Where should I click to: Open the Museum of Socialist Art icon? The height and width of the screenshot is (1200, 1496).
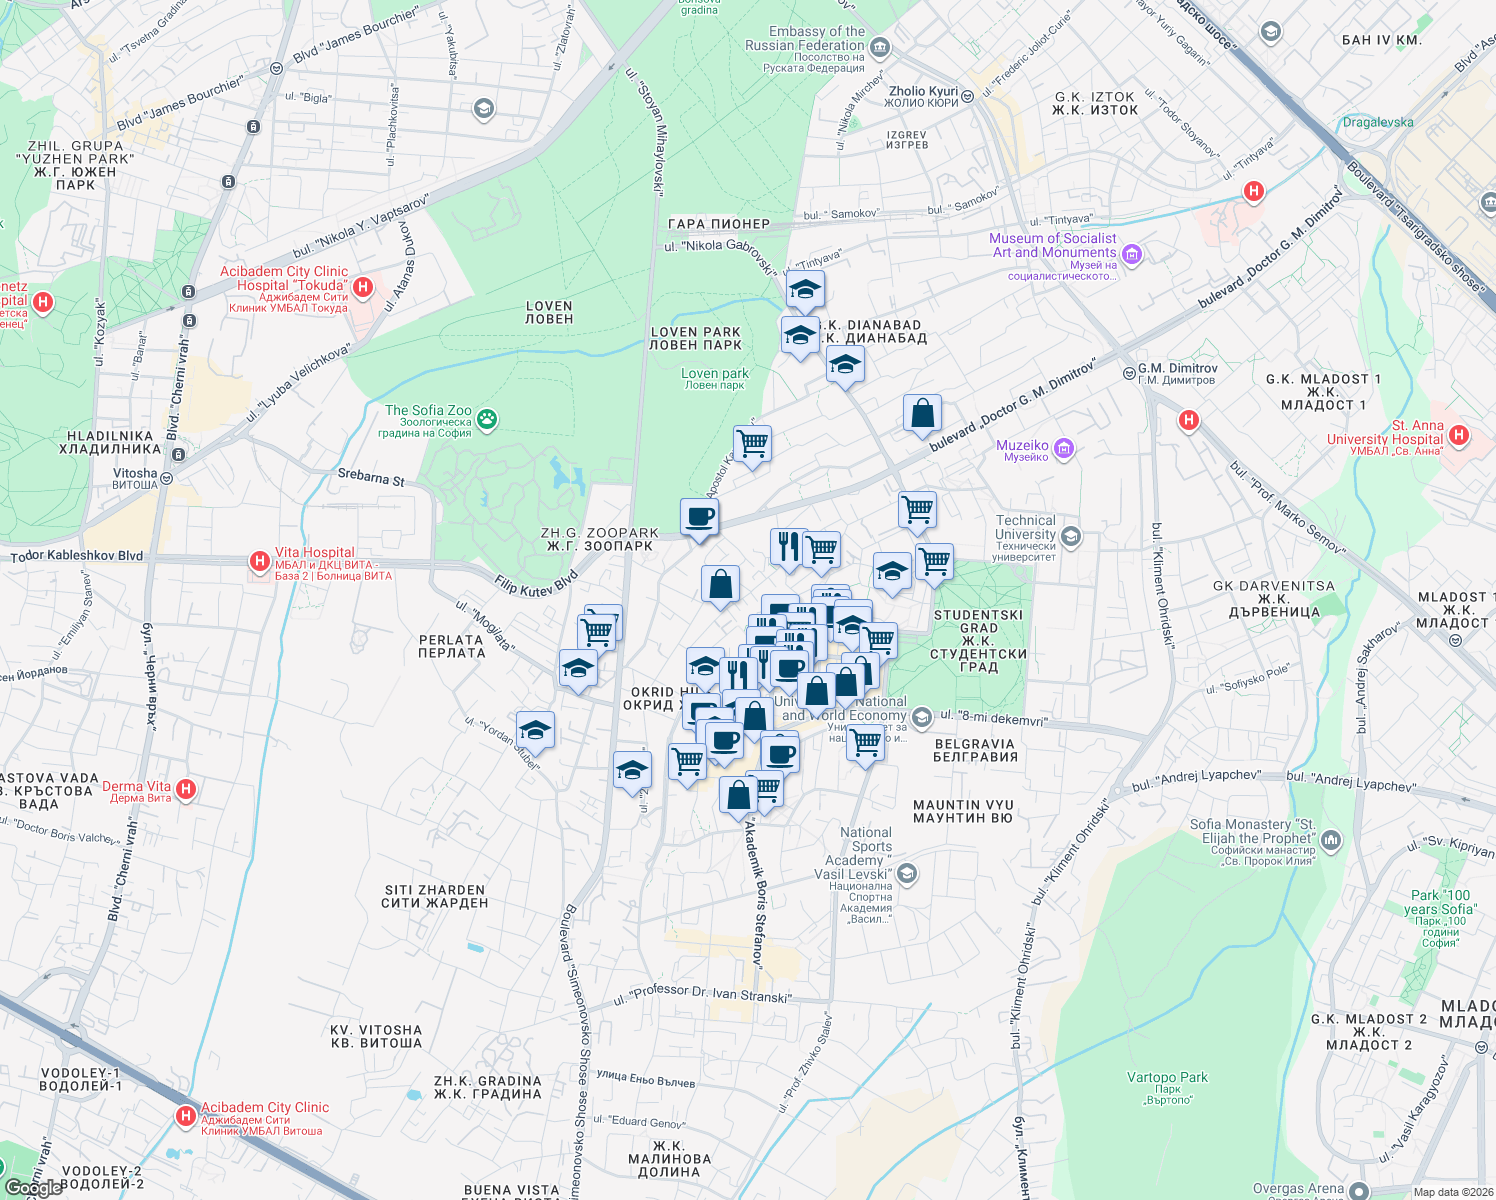(x=1132, y=256)
